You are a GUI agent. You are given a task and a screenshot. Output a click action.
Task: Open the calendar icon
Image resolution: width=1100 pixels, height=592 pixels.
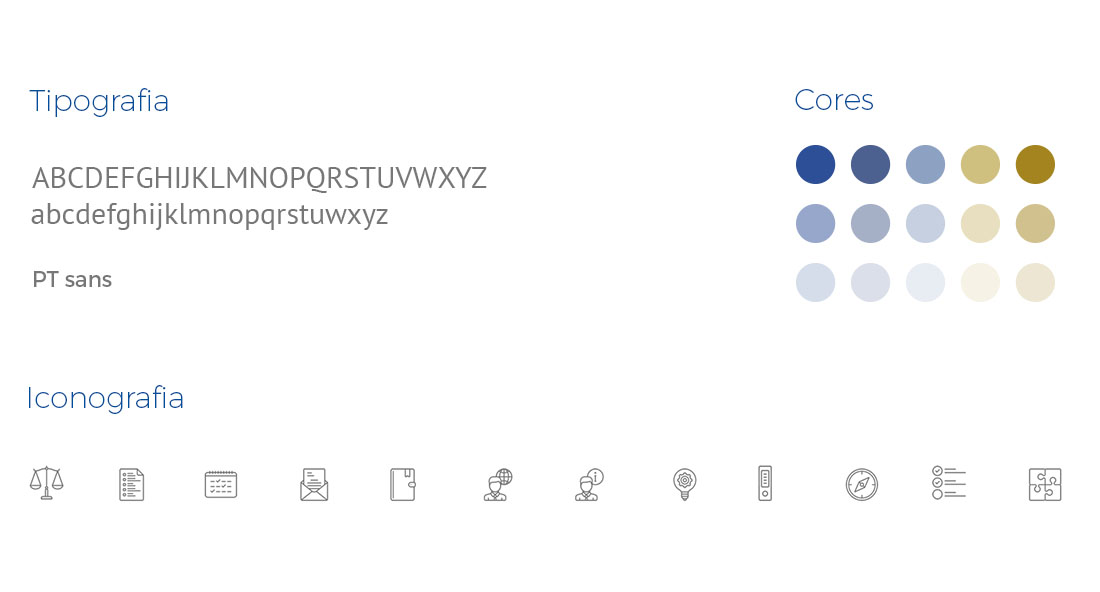pos(221,484)
